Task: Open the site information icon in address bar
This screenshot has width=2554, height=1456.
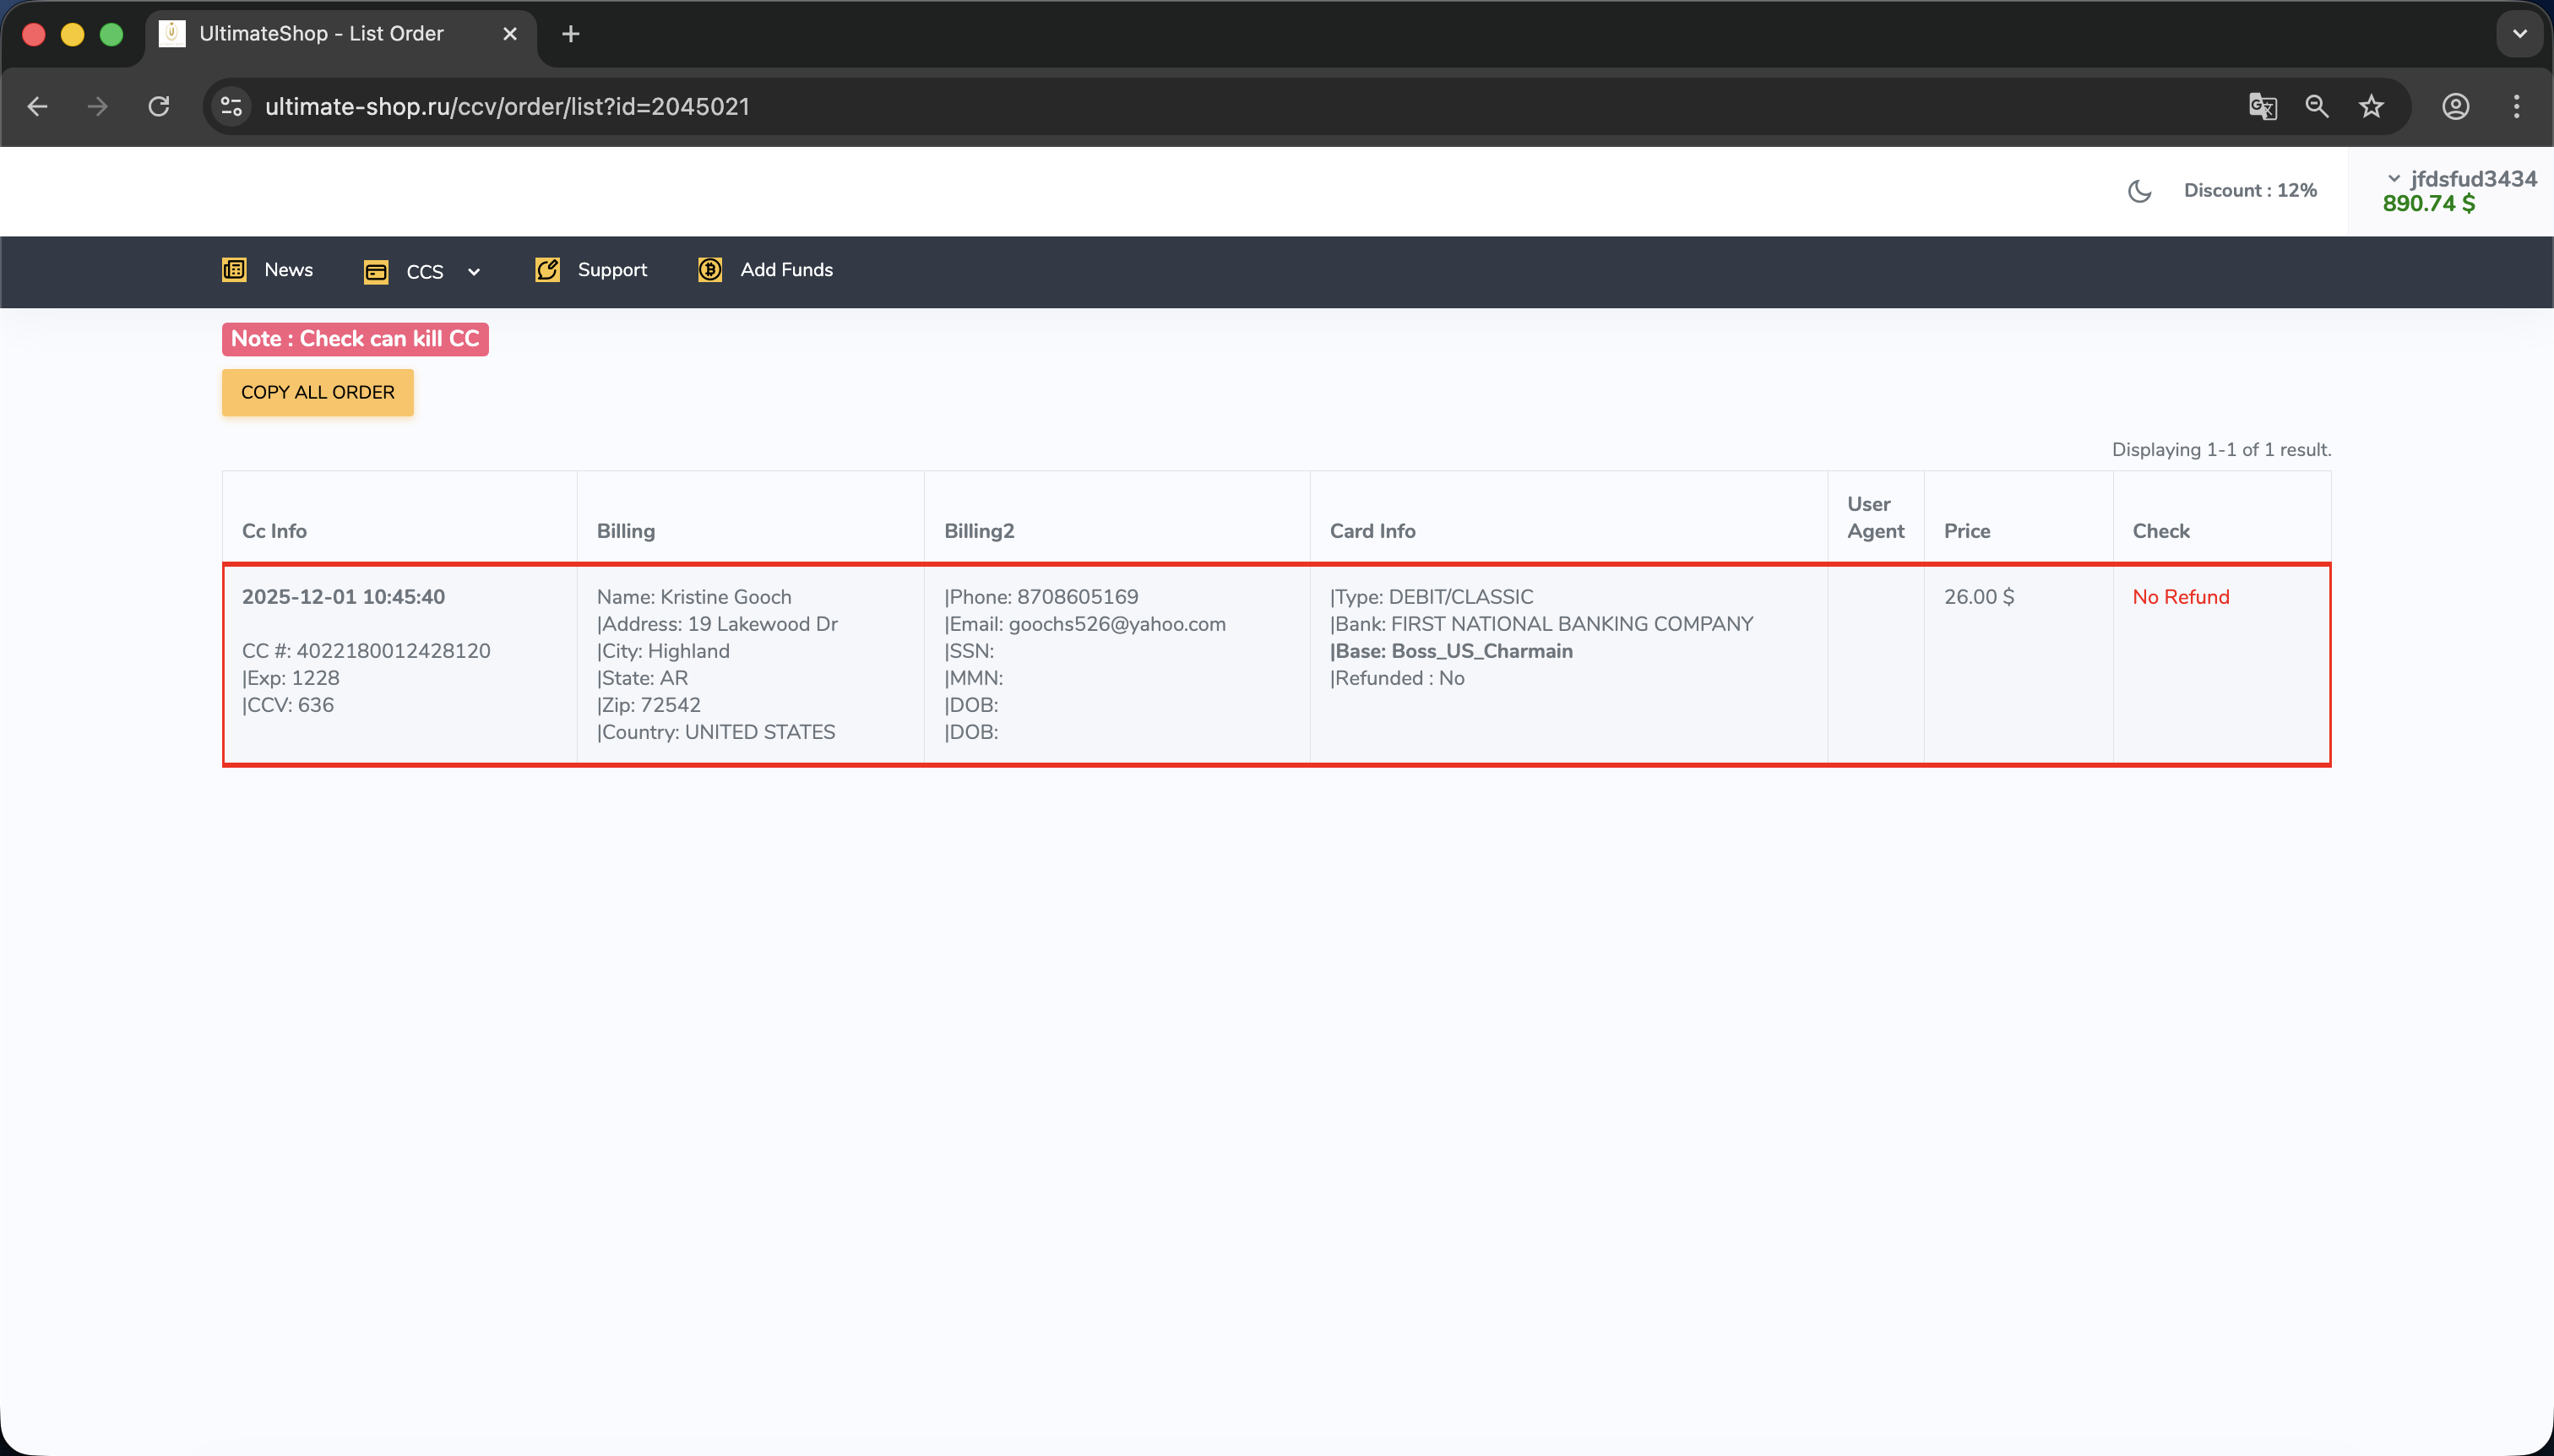Action: [231, 106]
